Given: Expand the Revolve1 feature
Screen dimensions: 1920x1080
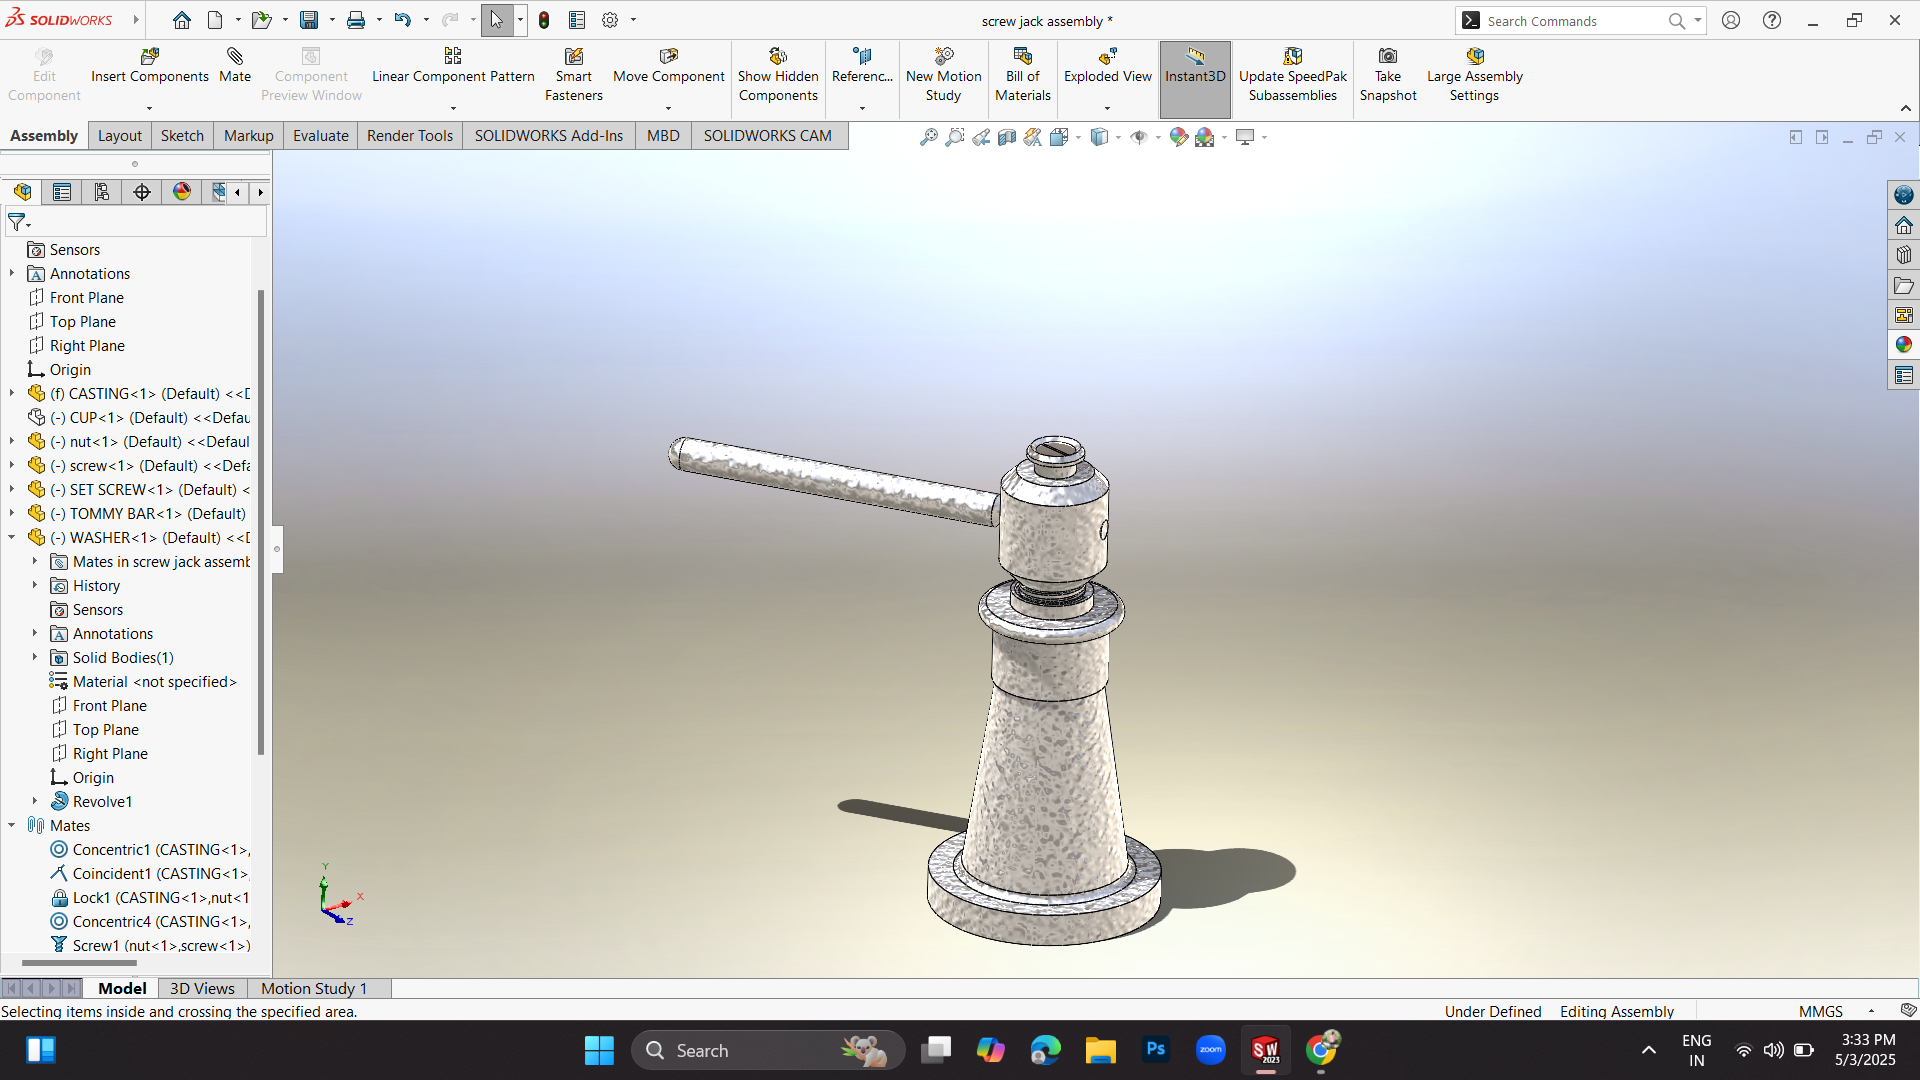Looking at the screenshot, I should click(x=35, y=801).
